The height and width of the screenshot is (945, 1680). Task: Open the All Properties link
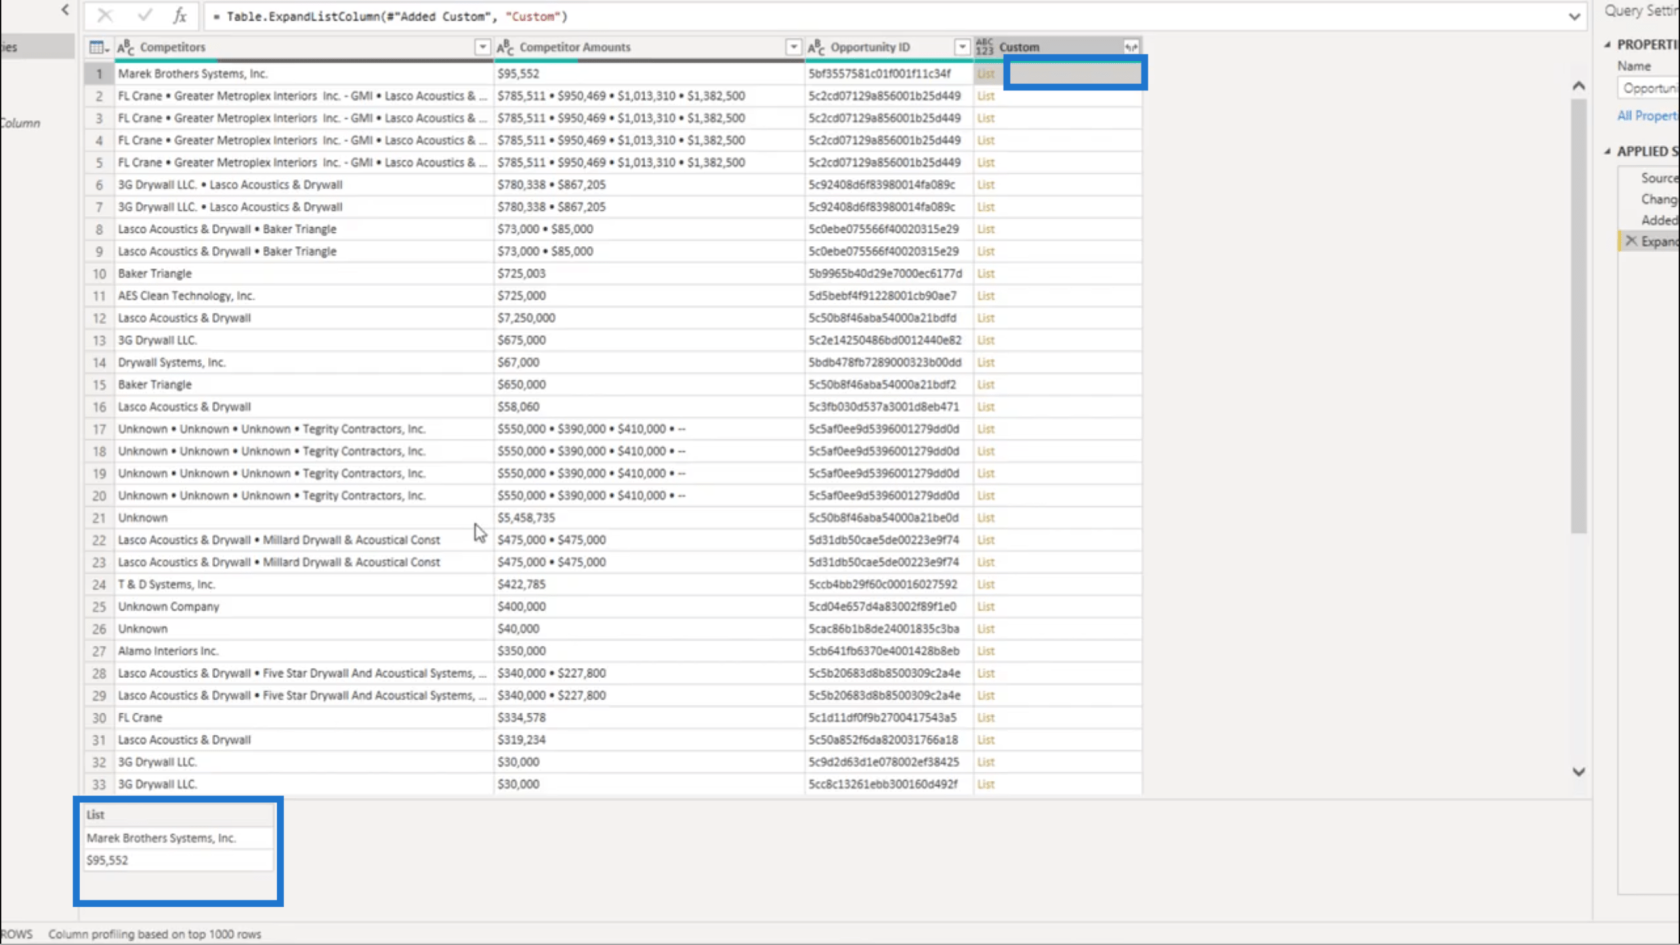pos(1647,116)
